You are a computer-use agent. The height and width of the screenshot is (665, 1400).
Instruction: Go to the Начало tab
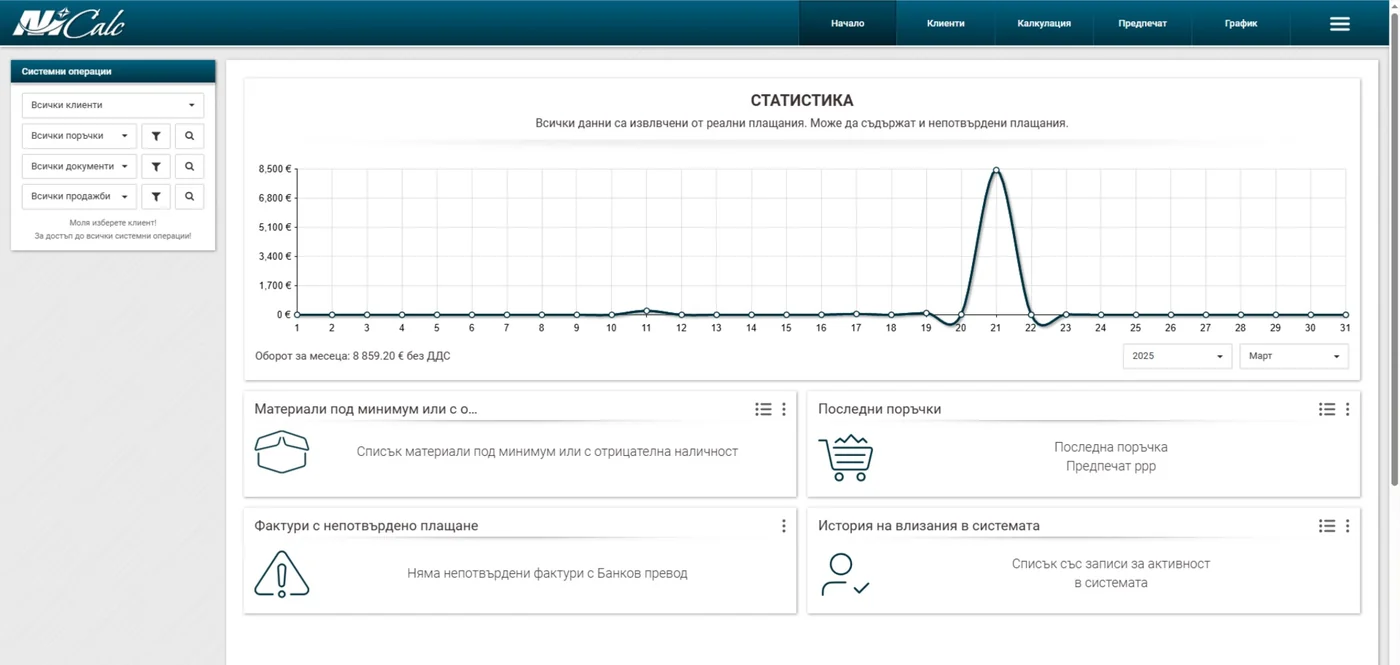coord(848,23)
